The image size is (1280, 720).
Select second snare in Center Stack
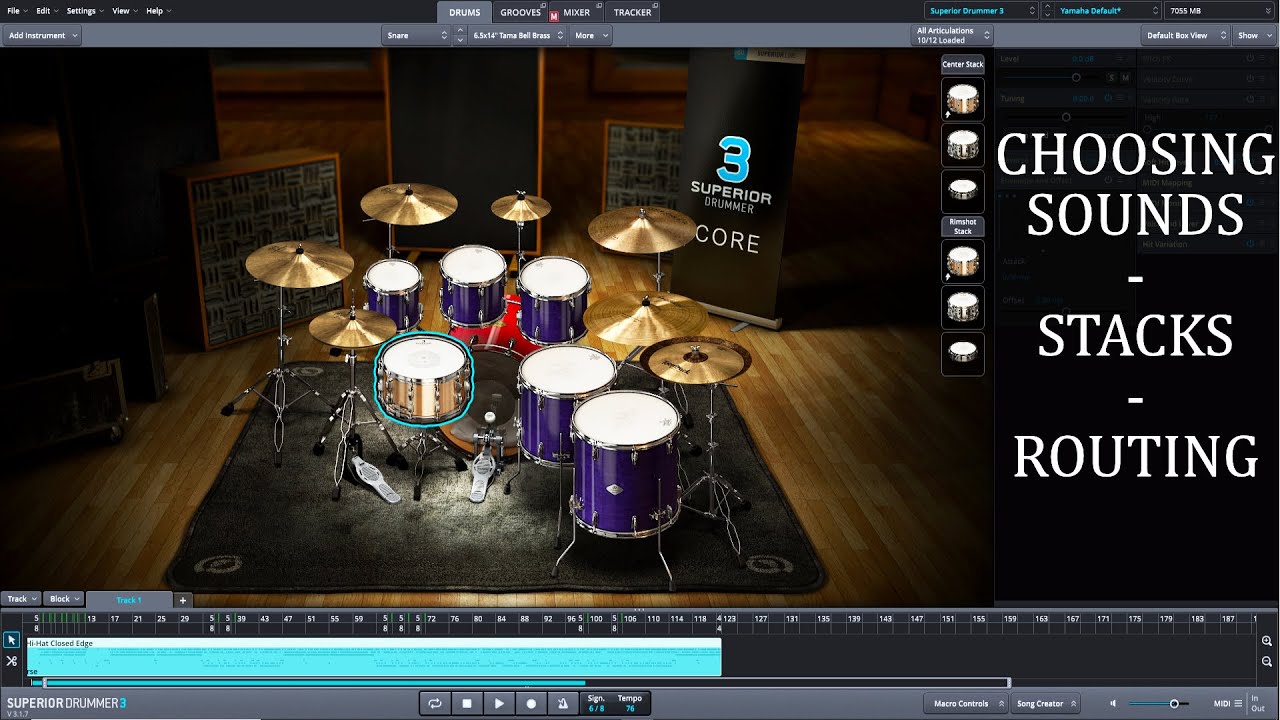pos(963,145)
